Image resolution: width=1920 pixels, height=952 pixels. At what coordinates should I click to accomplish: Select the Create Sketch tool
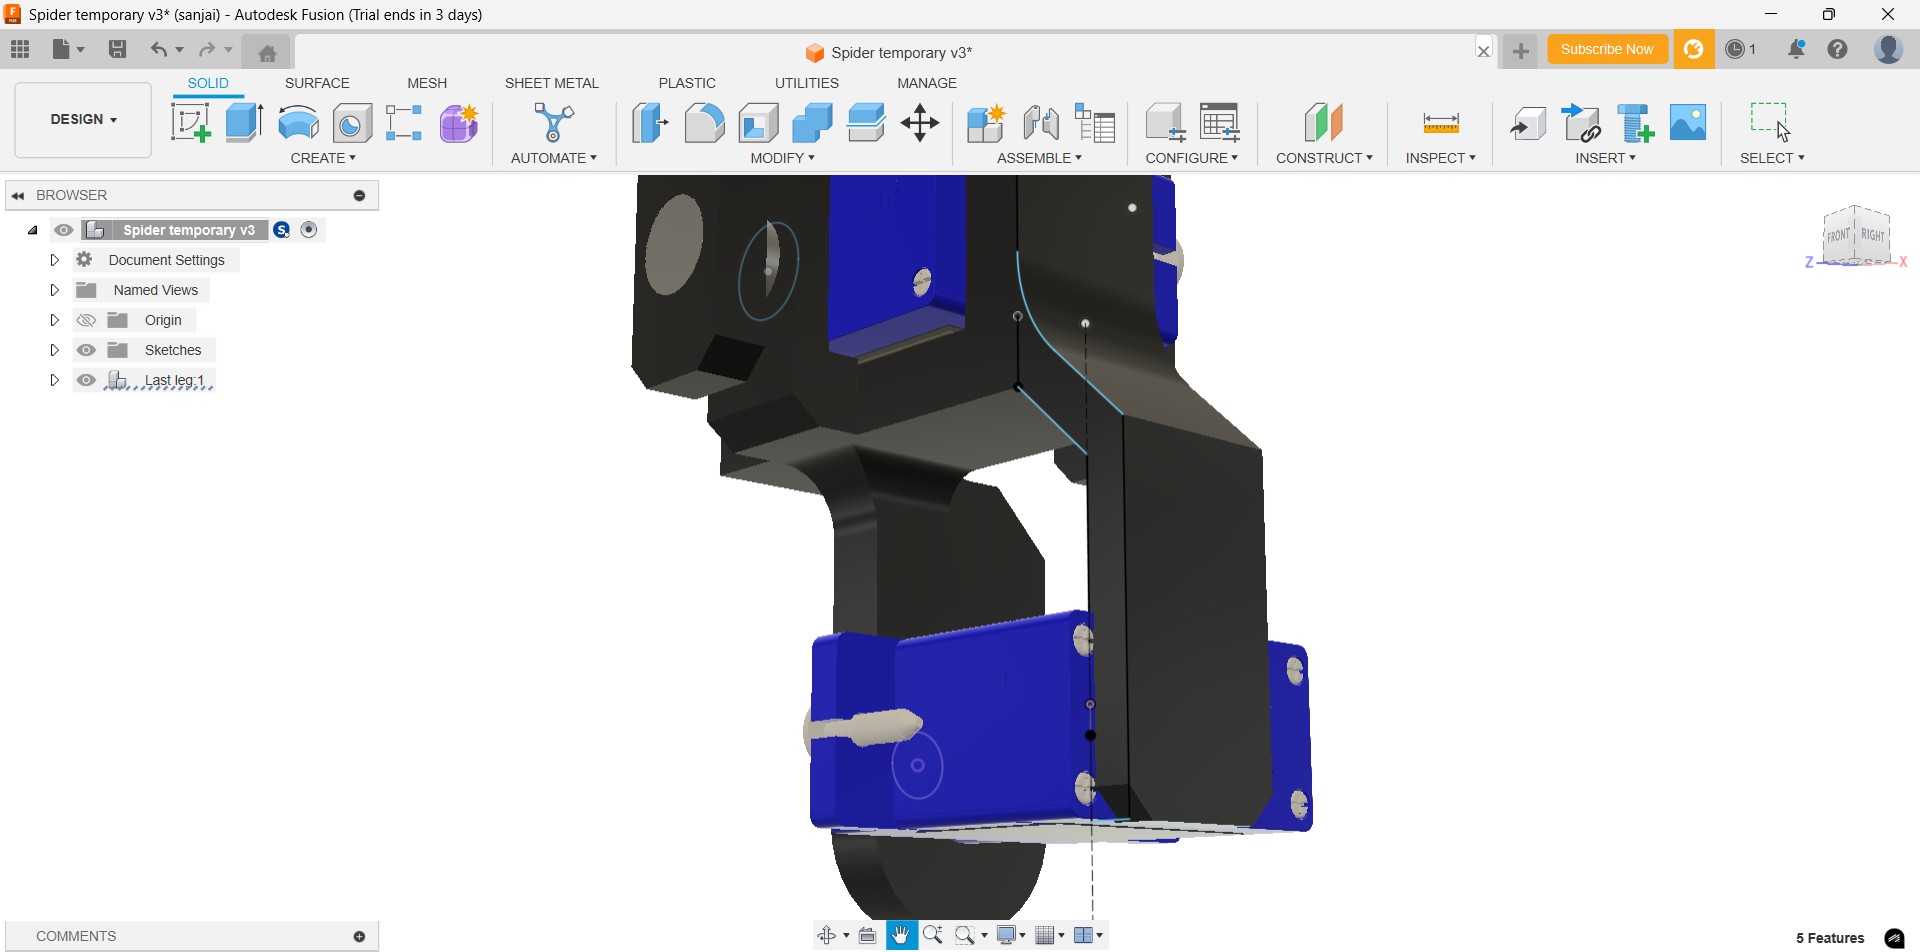pyautogui.click(x=191, y=123)
